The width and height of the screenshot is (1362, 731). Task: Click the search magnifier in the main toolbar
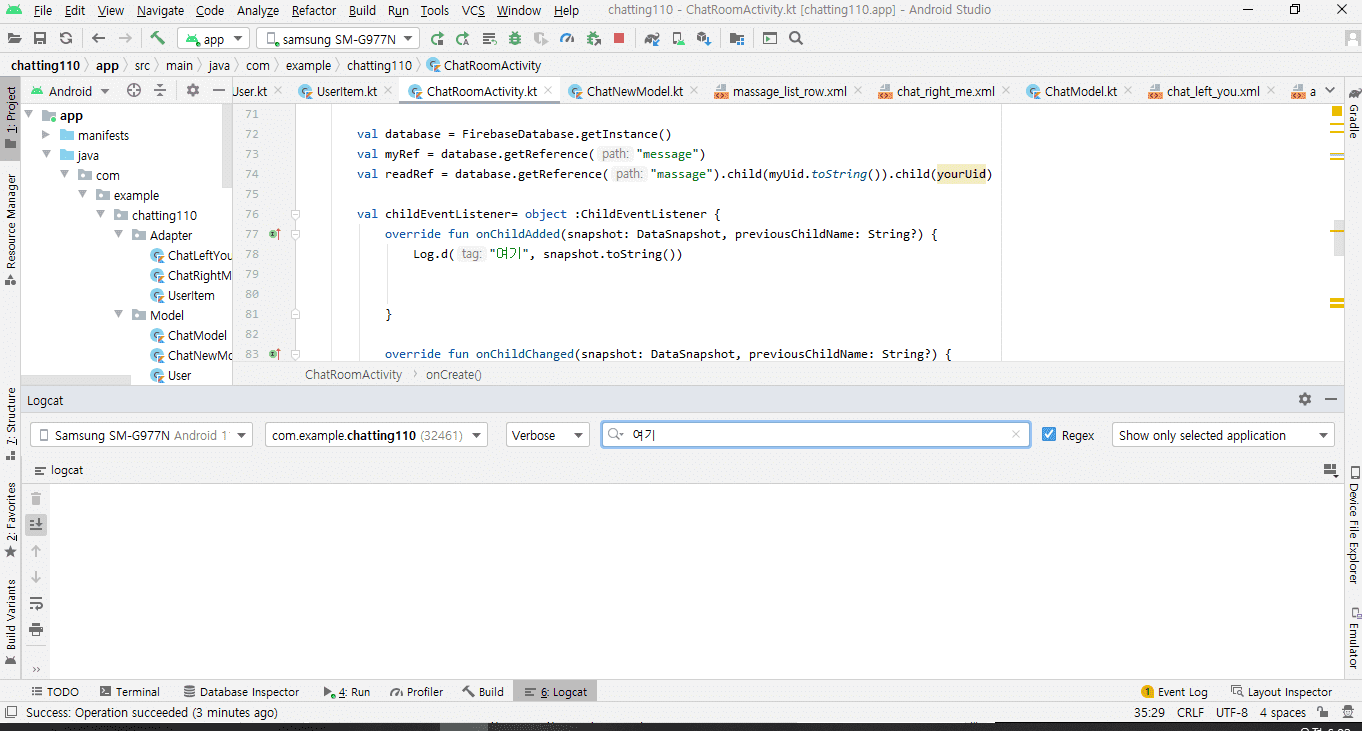[x=796, y=39]
